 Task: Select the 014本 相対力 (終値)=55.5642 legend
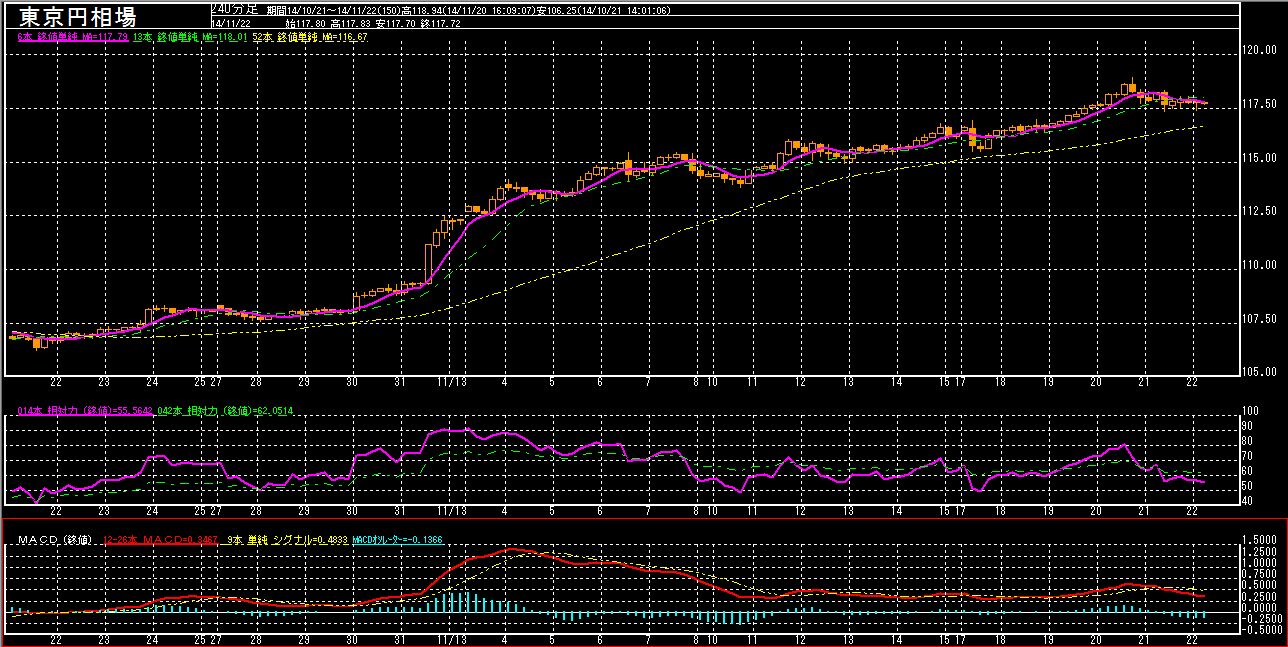(85, 411)
